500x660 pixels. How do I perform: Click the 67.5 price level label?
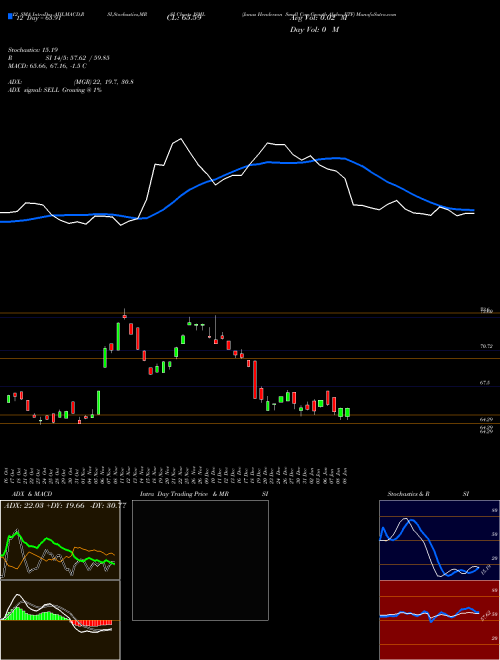click(x=485, y=383)
